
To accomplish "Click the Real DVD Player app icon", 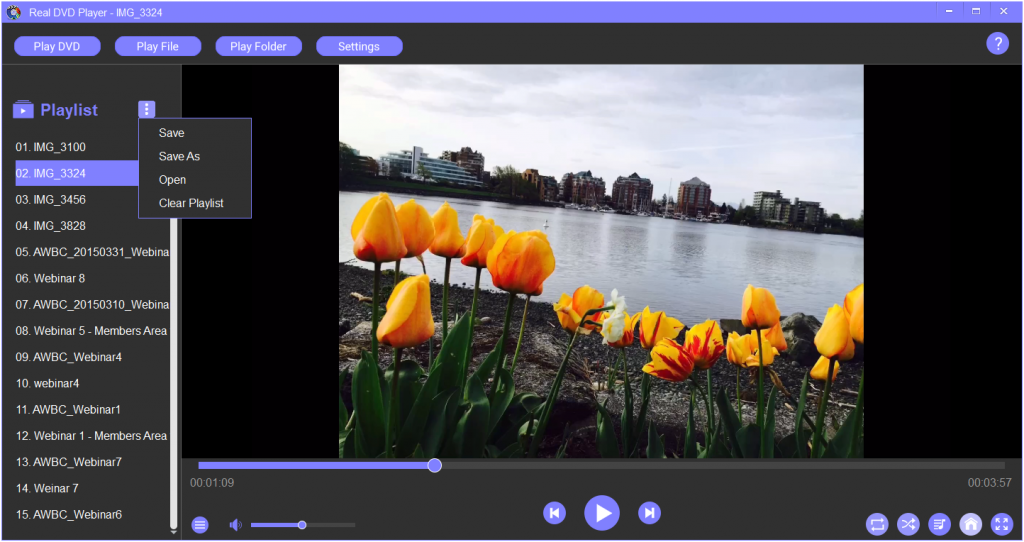I will click(x=13, y=12).
